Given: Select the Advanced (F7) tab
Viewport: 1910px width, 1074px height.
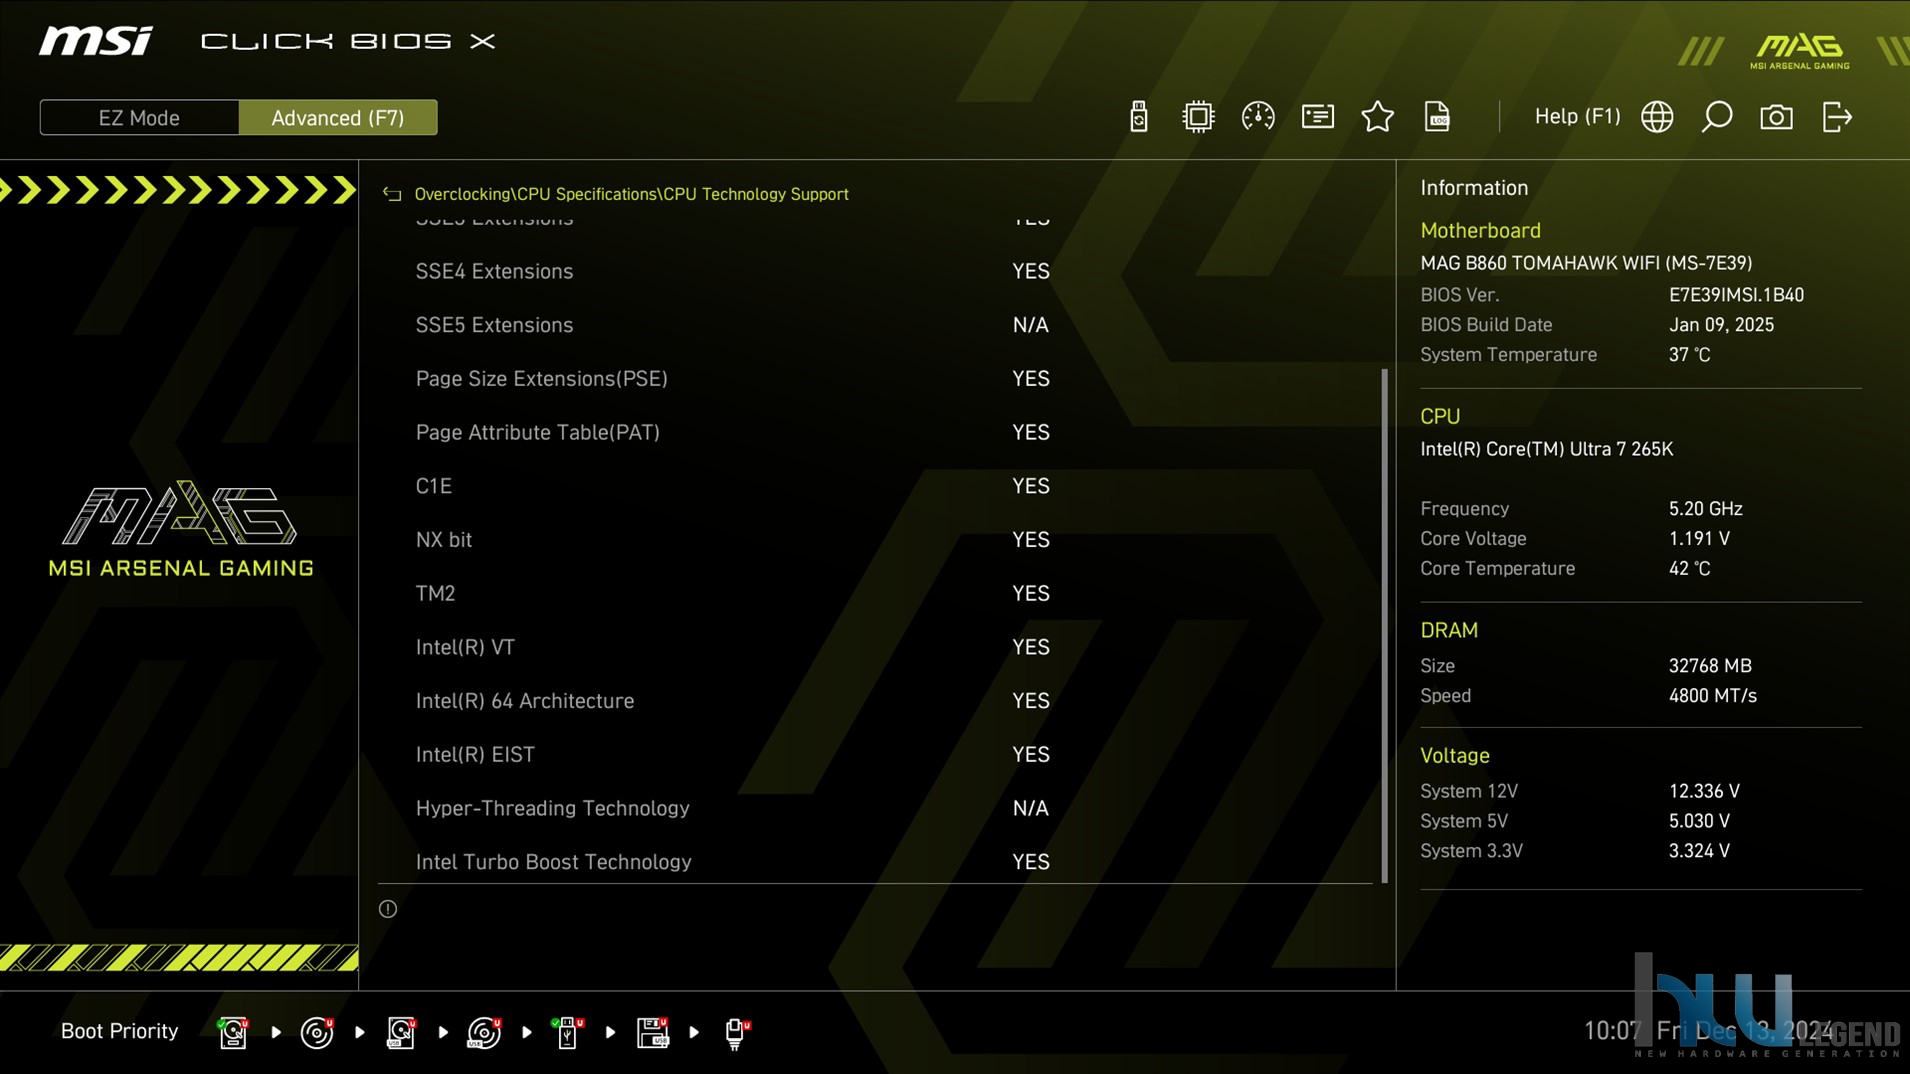Looking at the screenshot, I should point(338,118).
